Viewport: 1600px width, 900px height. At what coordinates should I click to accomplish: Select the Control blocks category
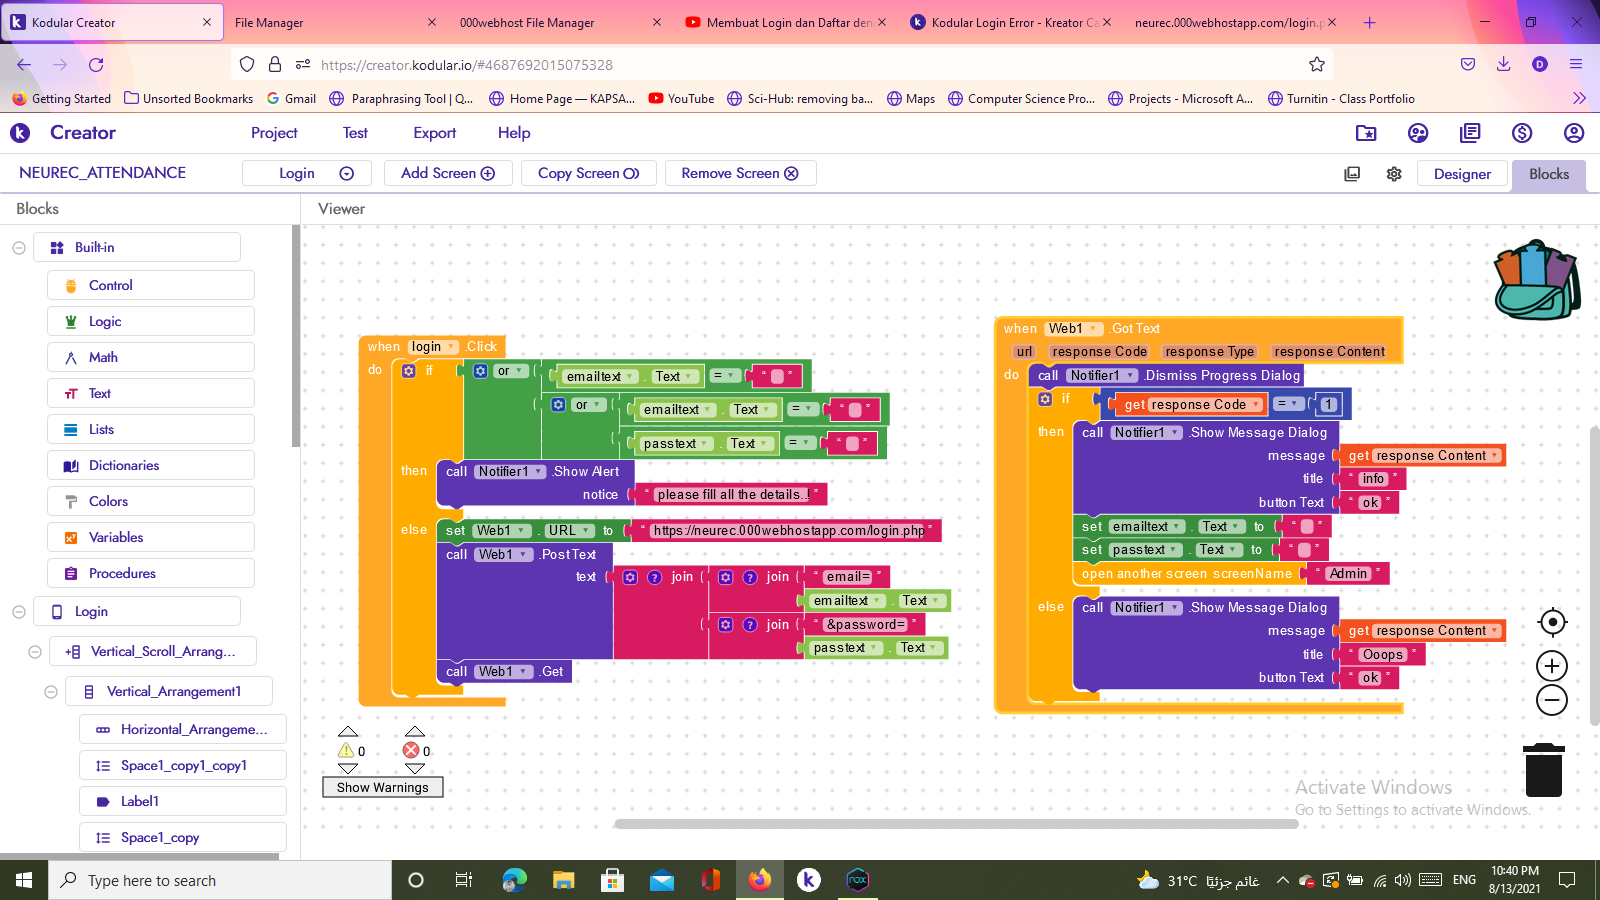[151, 285]
